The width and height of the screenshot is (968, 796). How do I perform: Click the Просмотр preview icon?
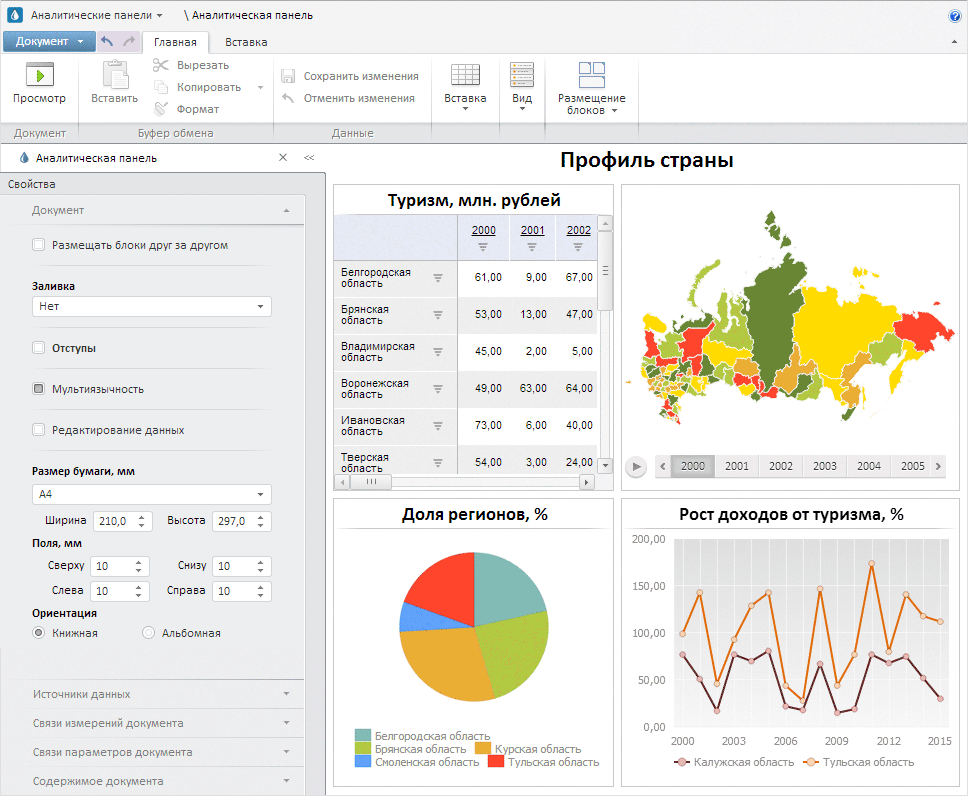39,75
